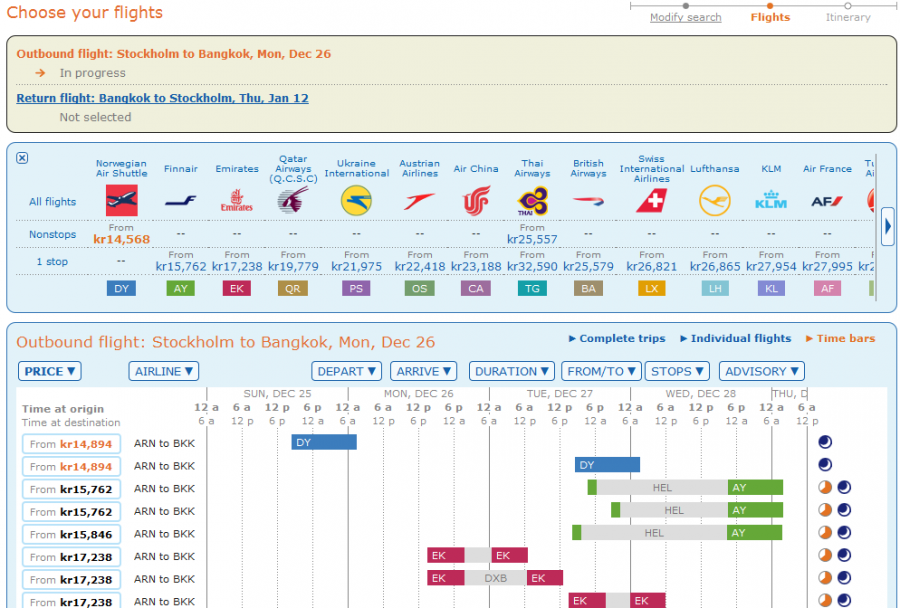Click the Modify search step link
Image resolution: width=900 pixels, height=608 pixels.
[685, 17]
